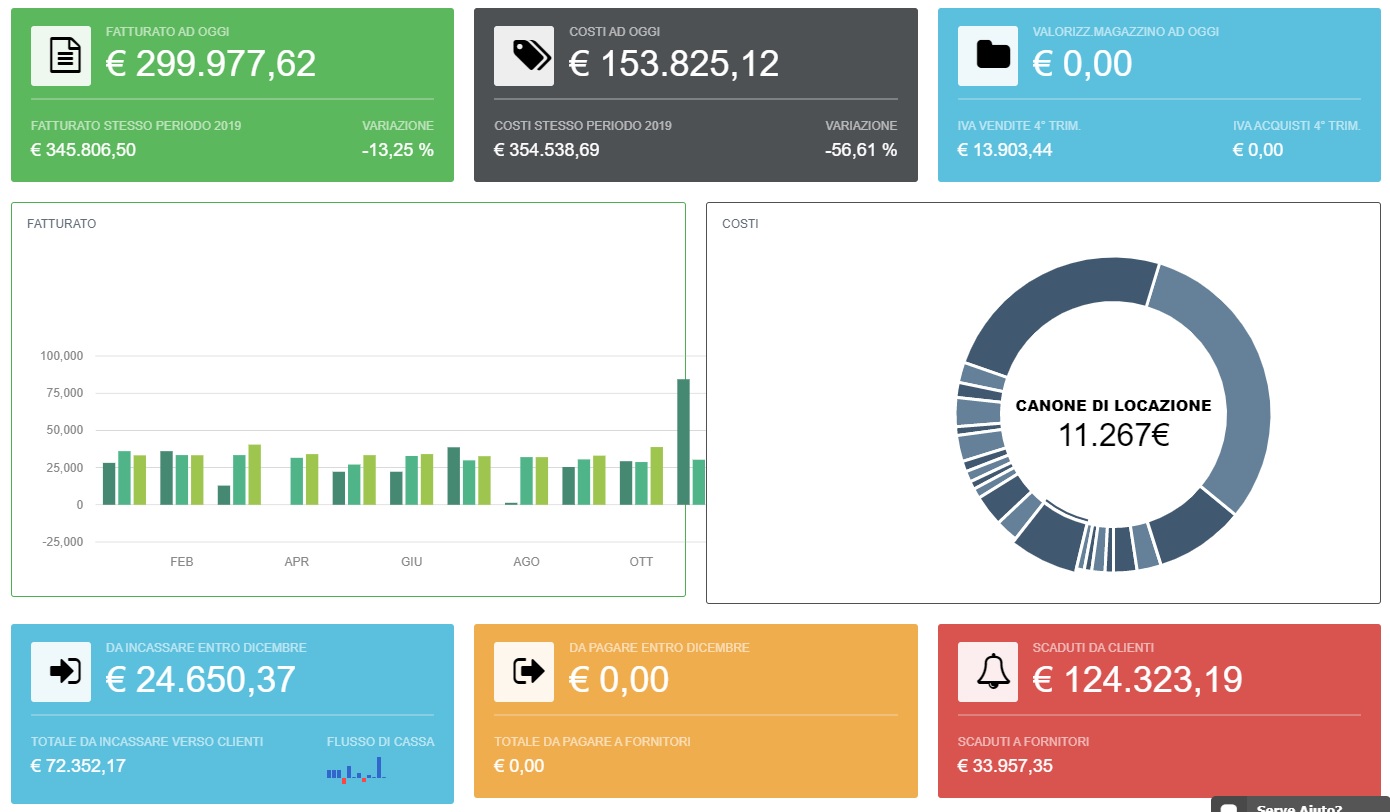Click the Canone di Locazione label in donut center
The width and height of the screenshot is (1390, 812).
pos(1113,406)
